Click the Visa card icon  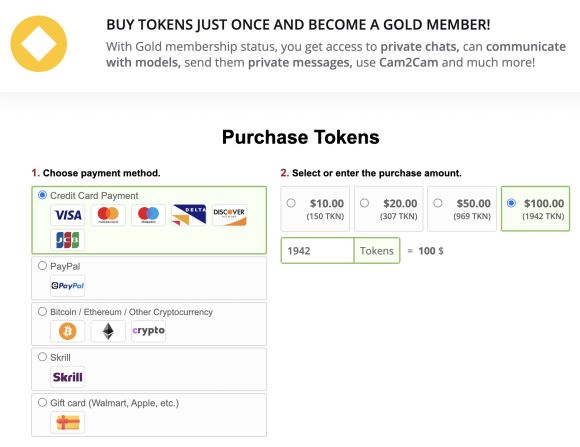point(68,215)
